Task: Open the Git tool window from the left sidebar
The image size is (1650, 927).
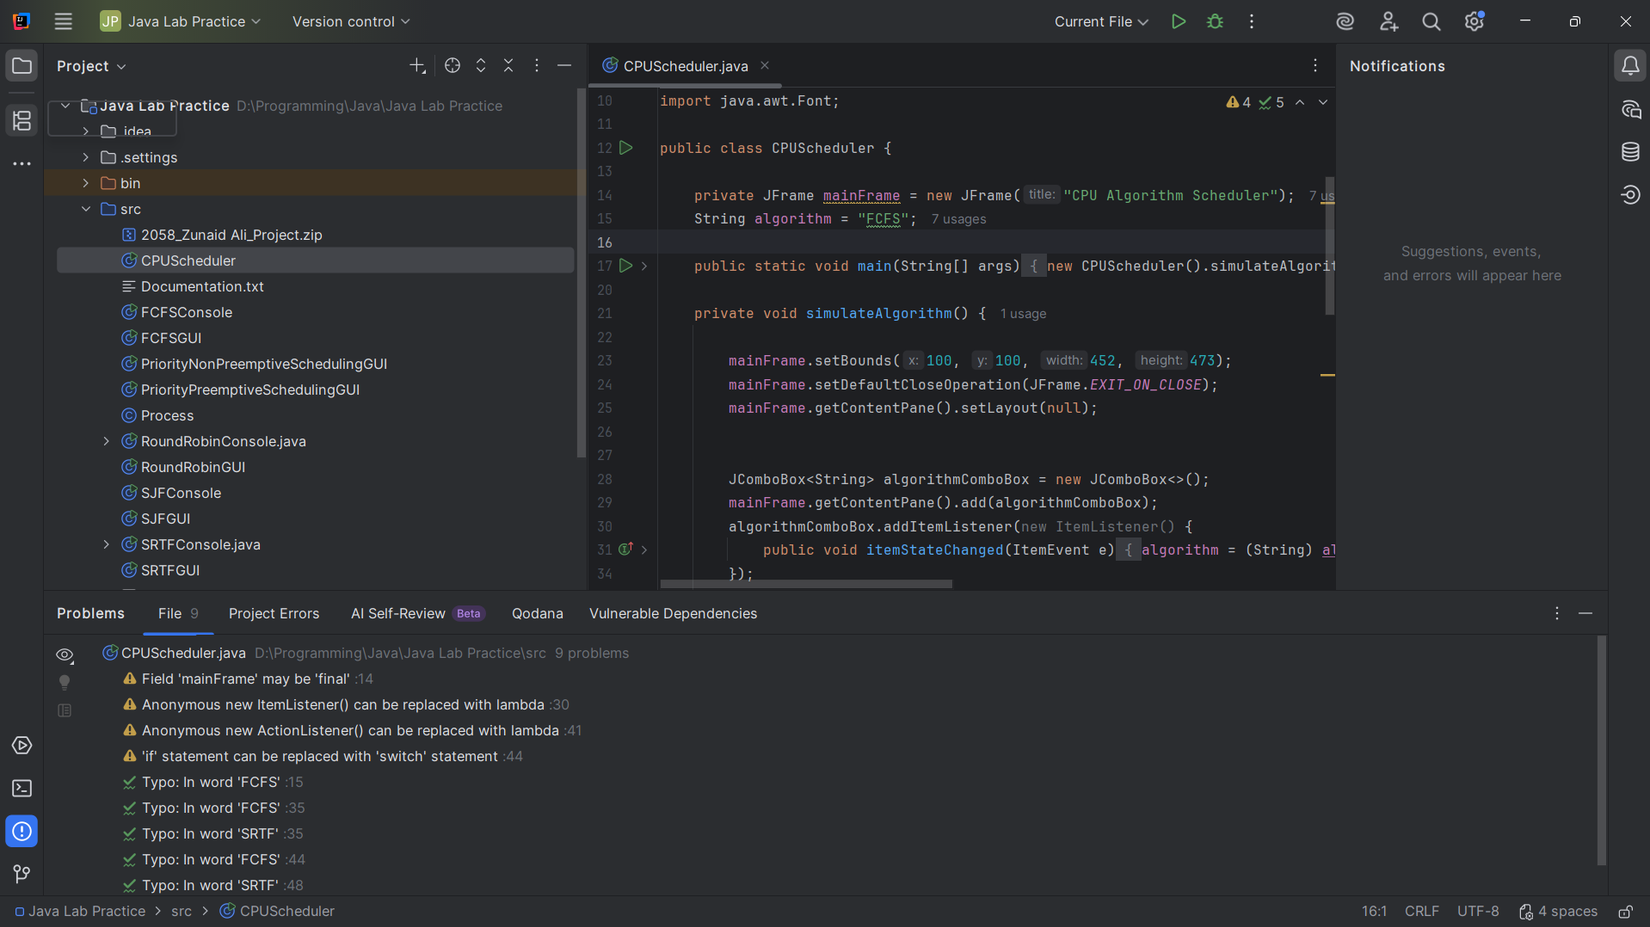Action: point(21,874)
